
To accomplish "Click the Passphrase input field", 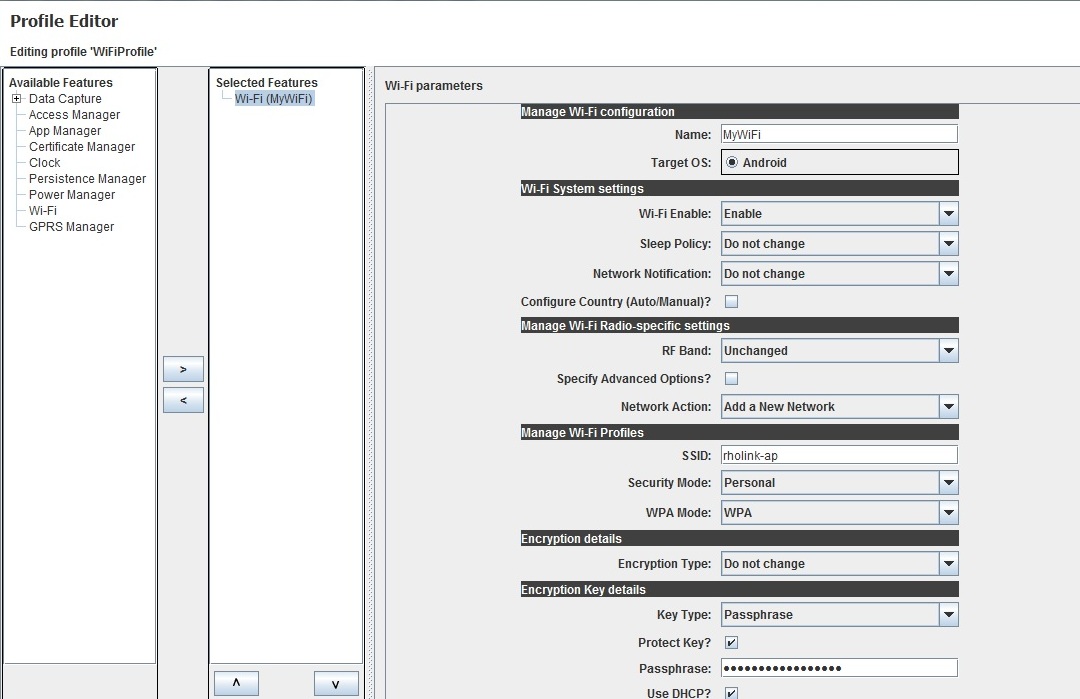I will pos(838,668).
